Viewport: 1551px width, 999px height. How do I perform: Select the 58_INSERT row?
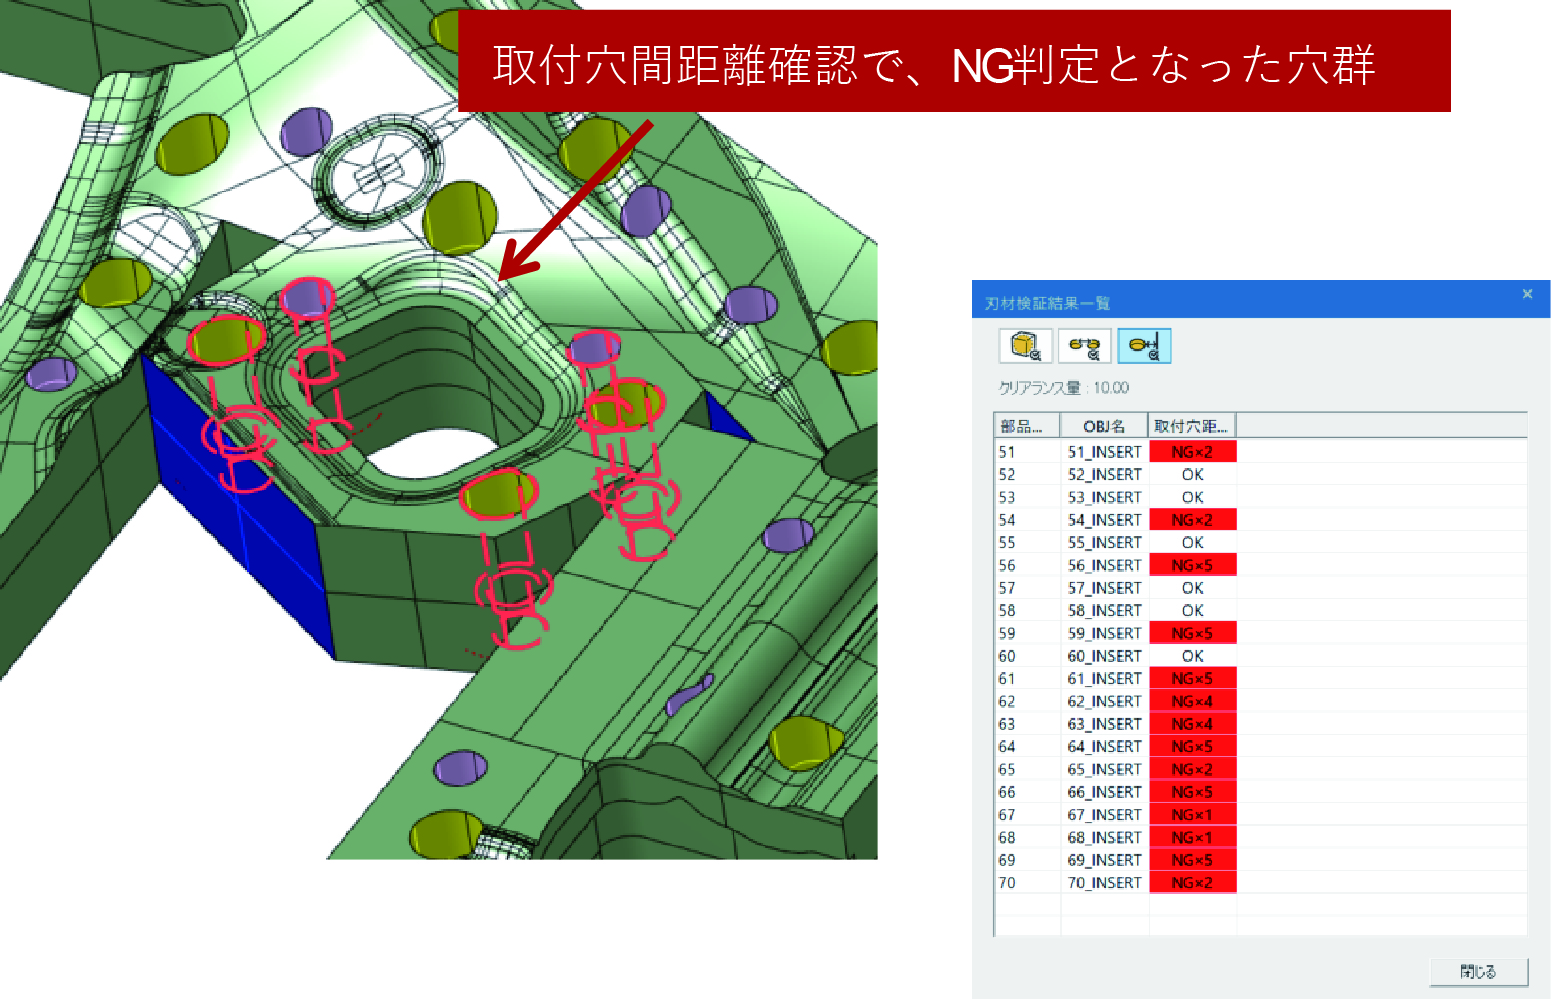(1104, 610)
